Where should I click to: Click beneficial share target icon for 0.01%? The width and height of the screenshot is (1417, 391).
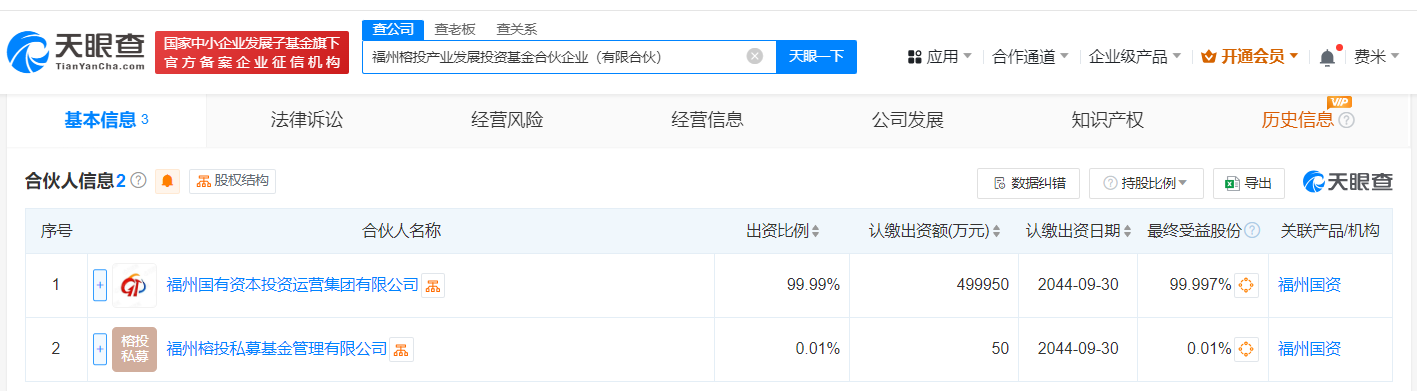[1246, 349]
